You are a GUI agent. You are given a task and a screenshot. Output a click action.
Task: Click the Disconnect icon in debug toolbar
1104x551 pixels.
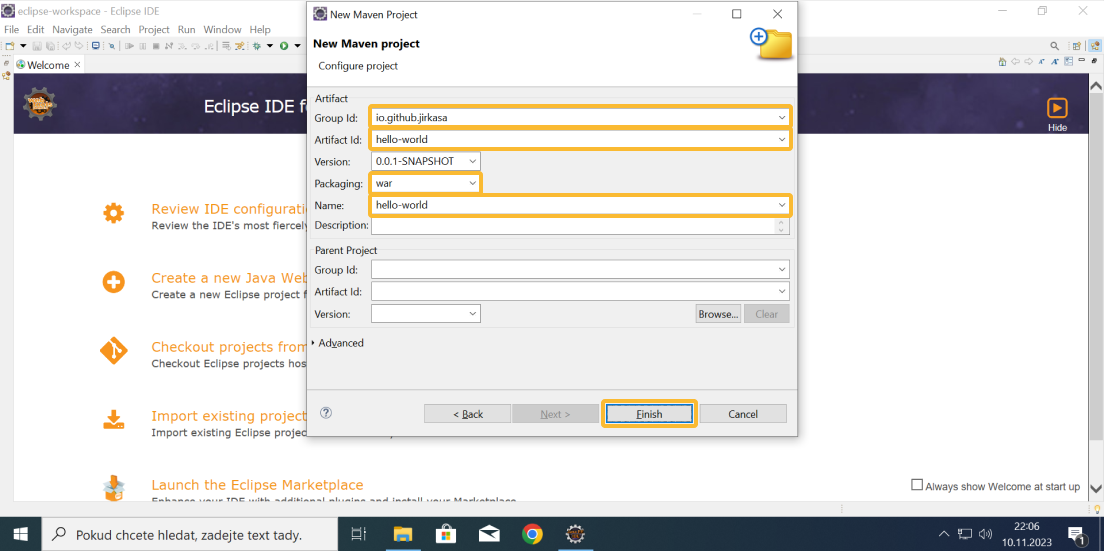pyautogui.click(x=169, y=46)
